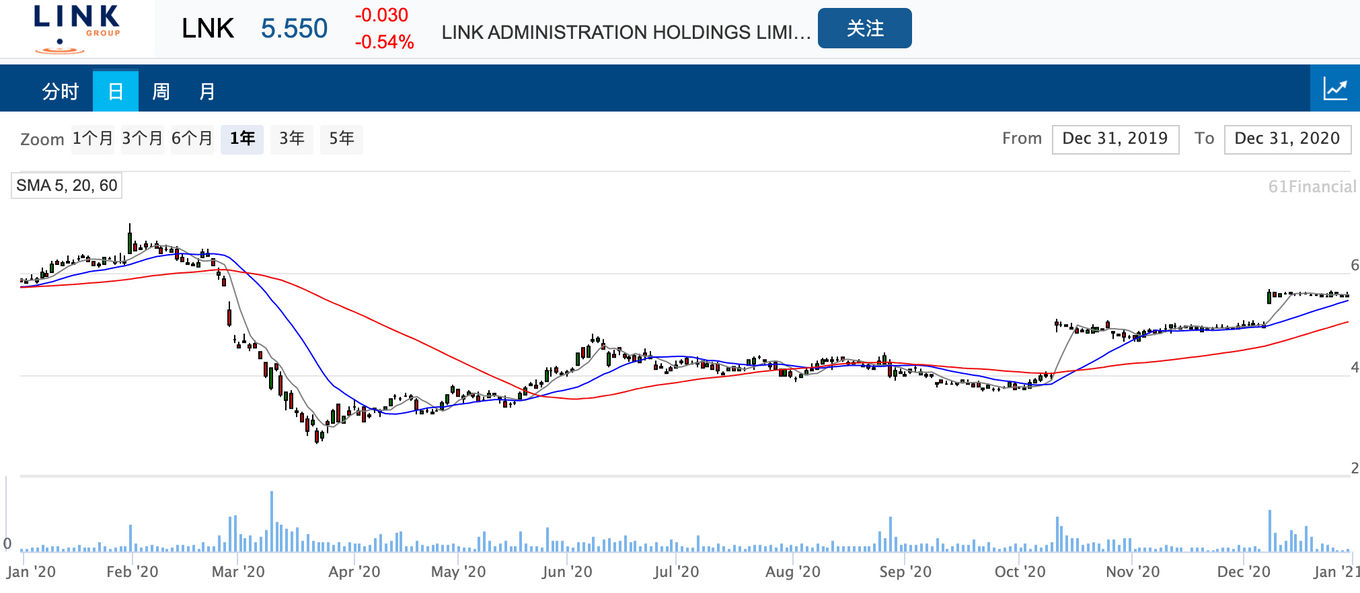Click the Feb '20 axis label

pos(132,572)
